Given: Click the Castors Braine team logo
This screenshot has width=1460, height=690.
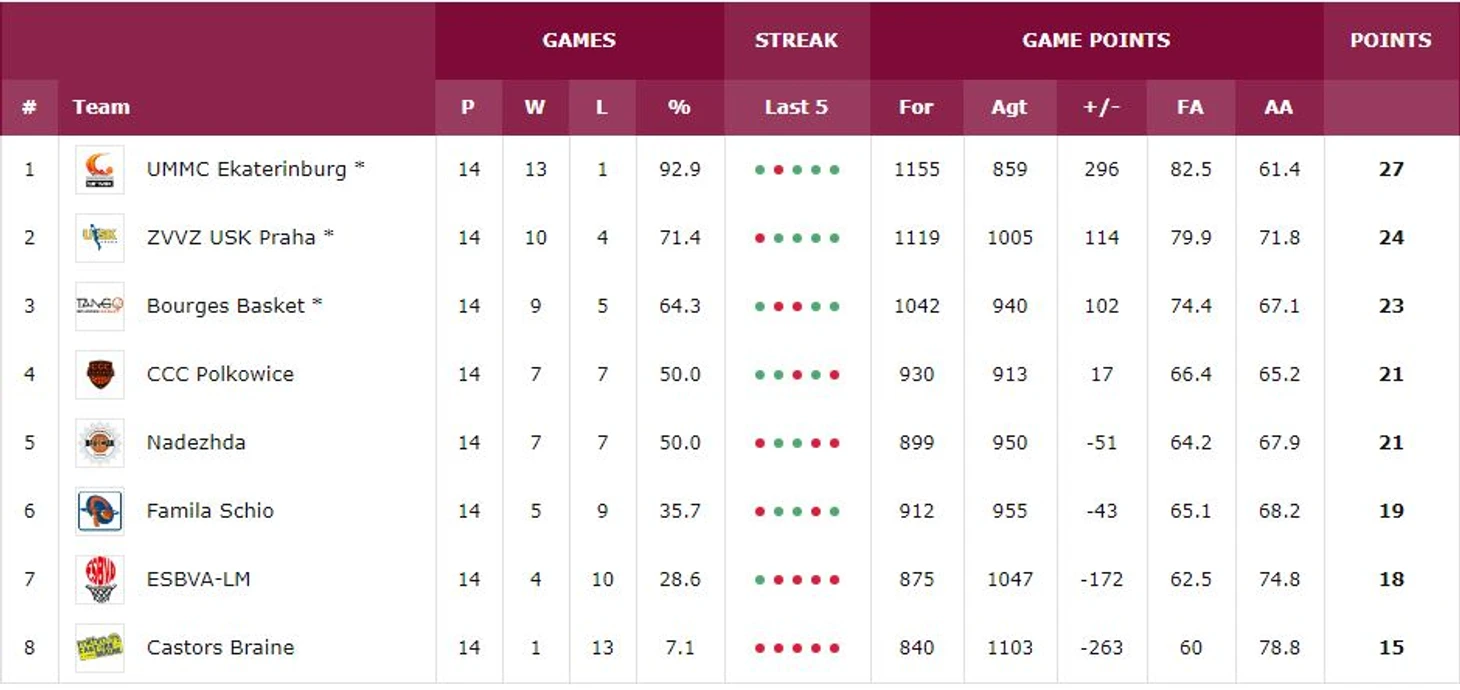Looking at the screenshot, I should click(x=100, y=648).
